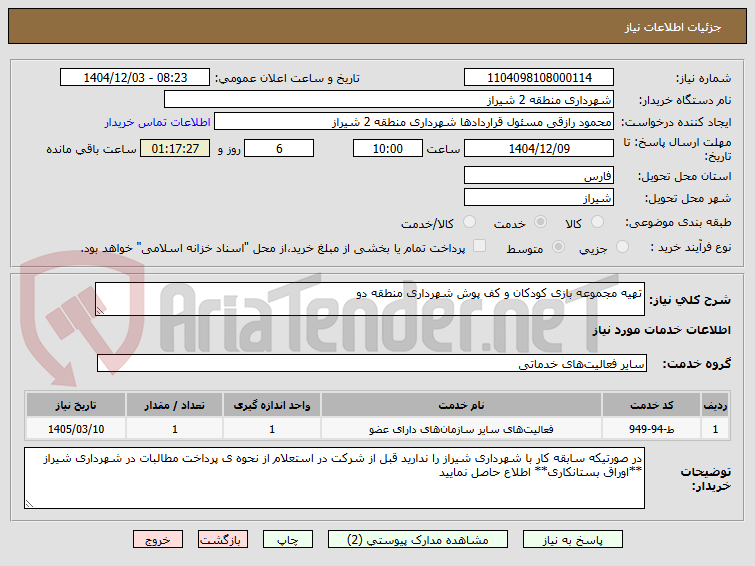Viewport: 755px width, 566px height.
Task: Click the requester field محمود رازقی
Action: tap(414, 121)
